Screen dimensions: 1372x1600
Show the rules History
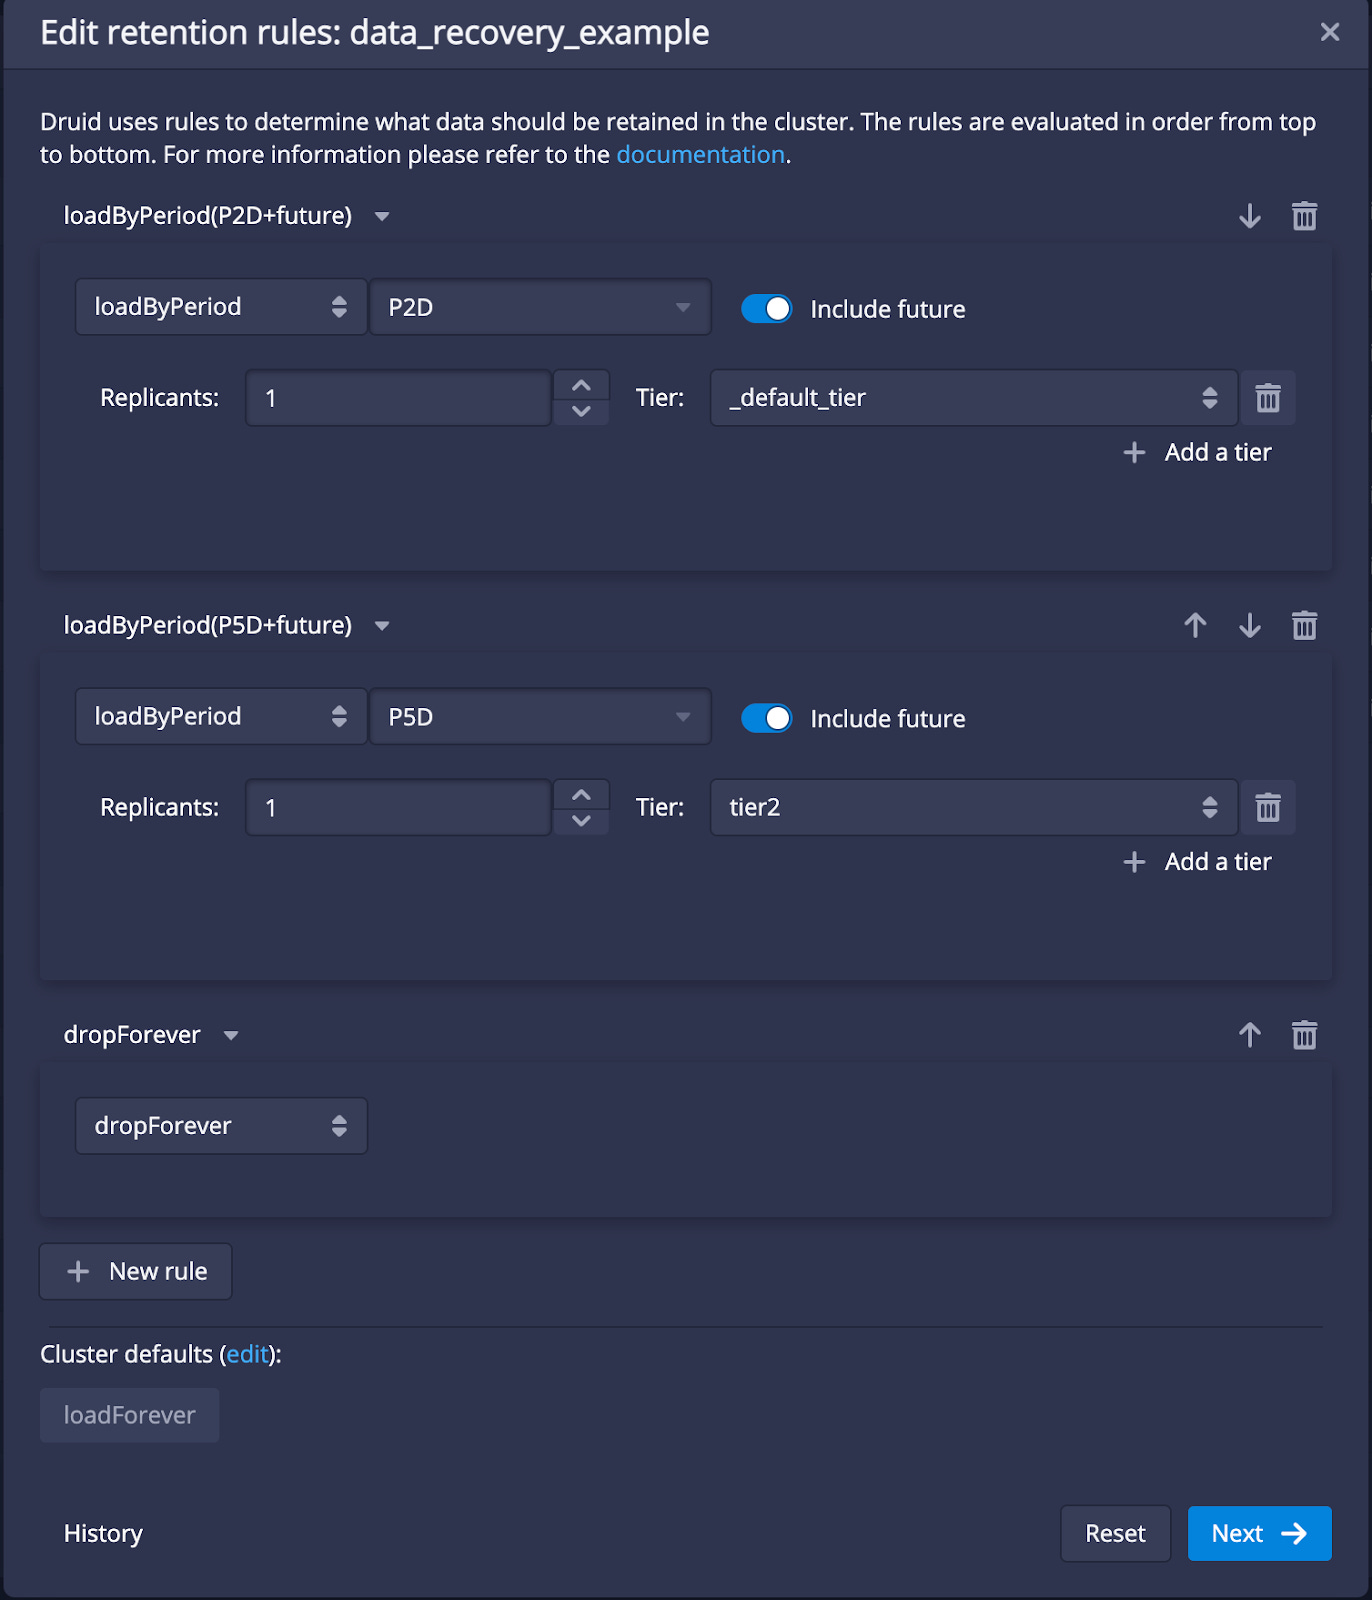tap(103, 1534)
